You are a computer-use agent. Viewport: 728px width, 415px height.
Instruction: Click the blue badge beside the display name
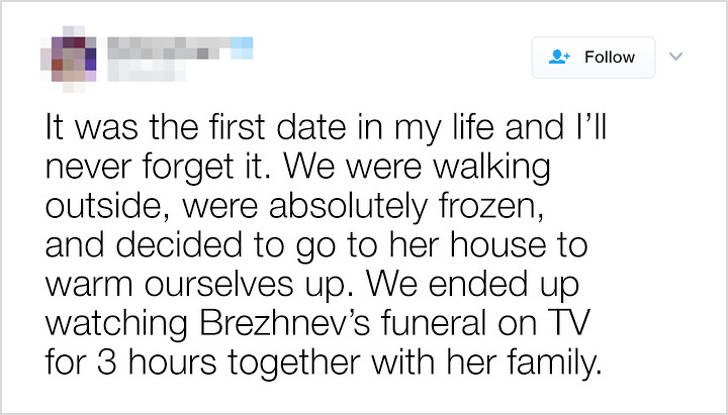point(242,48)
